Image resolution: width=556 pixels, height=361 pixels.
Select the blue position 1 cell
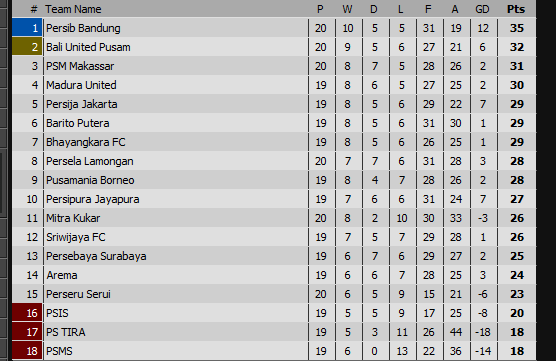tap(27, 28)
